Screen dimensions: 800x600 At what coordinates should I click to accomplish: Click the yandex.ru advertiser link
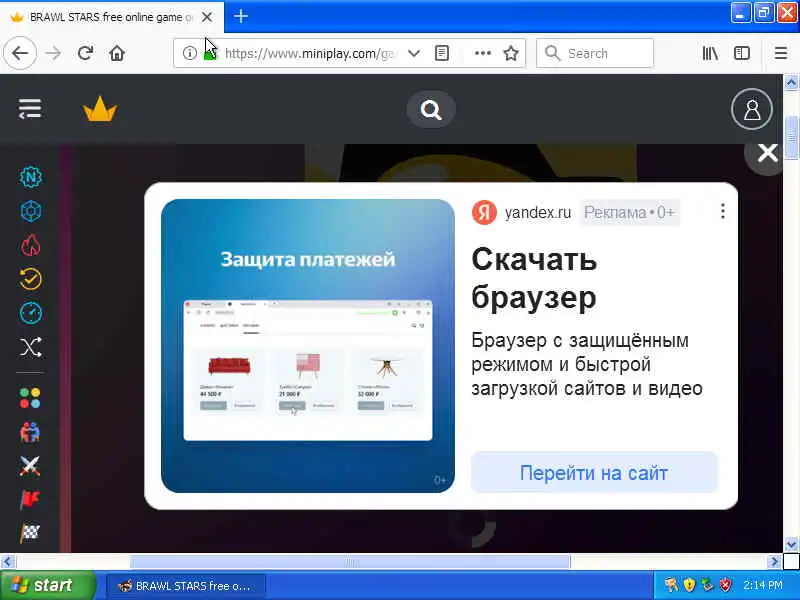pos(538,212)
